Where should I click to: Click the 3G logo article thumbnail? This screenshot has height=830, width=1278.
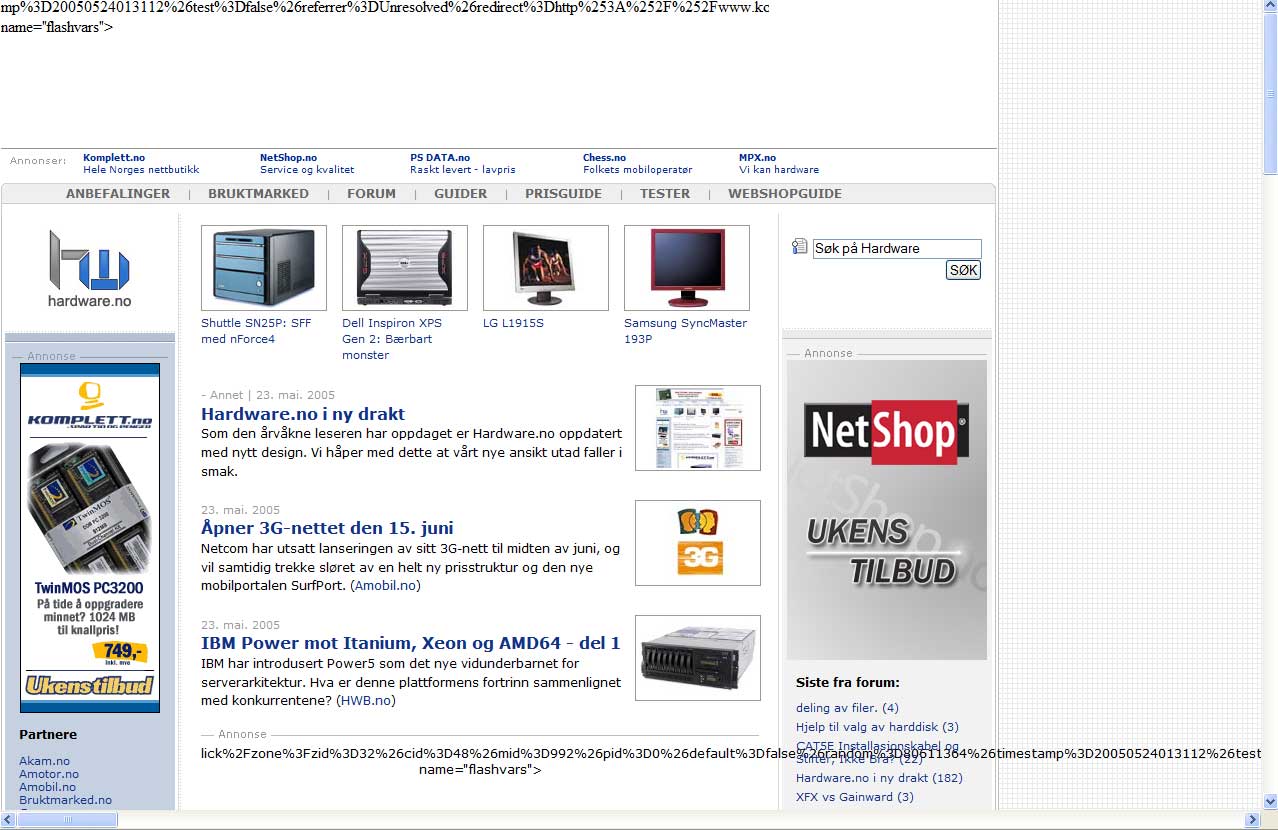tap(698, 543)
